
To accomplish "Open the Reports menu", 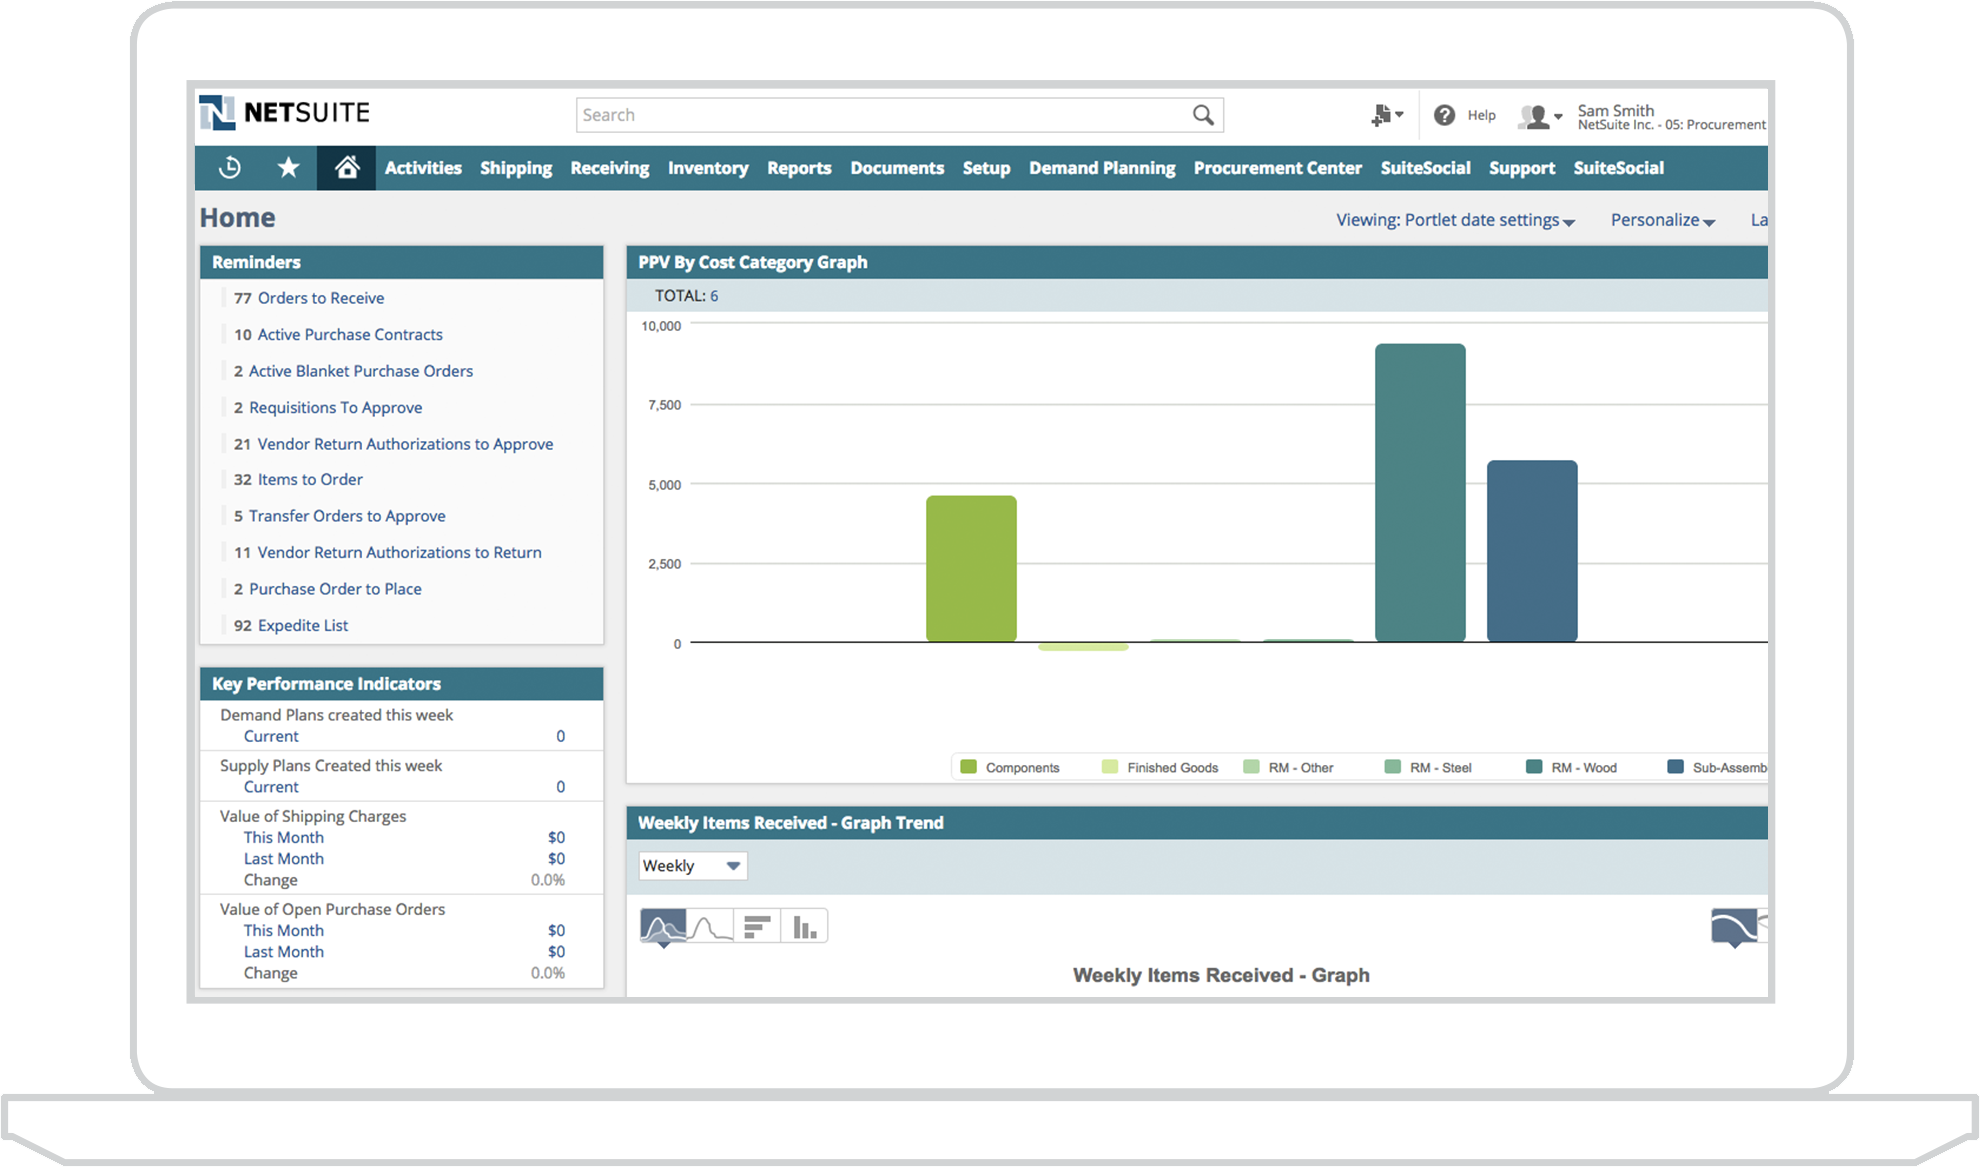I will point(799,168).
